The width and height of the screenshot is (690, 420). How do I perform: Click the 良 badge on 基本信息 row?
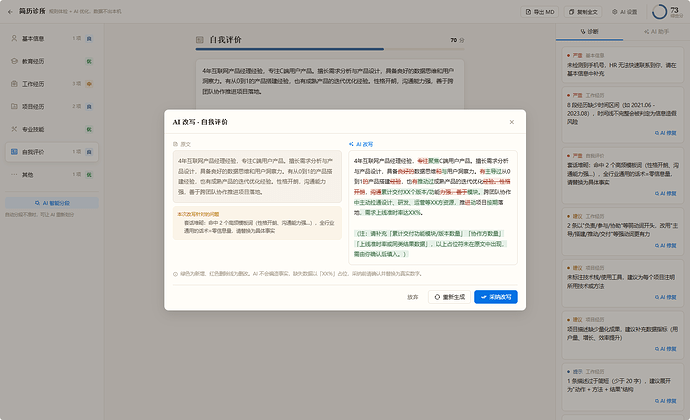pyautogui.click(x=89, y=39)
